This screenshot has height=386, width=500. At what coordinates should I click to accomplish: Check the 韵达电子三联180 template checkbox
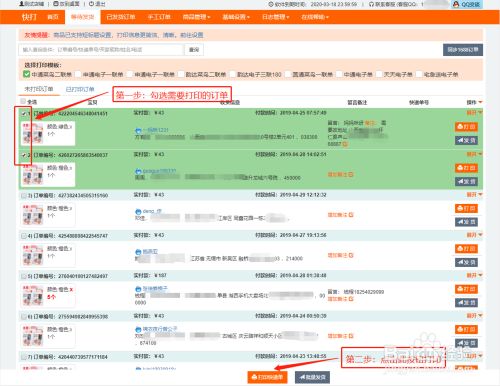coord(233,74)
